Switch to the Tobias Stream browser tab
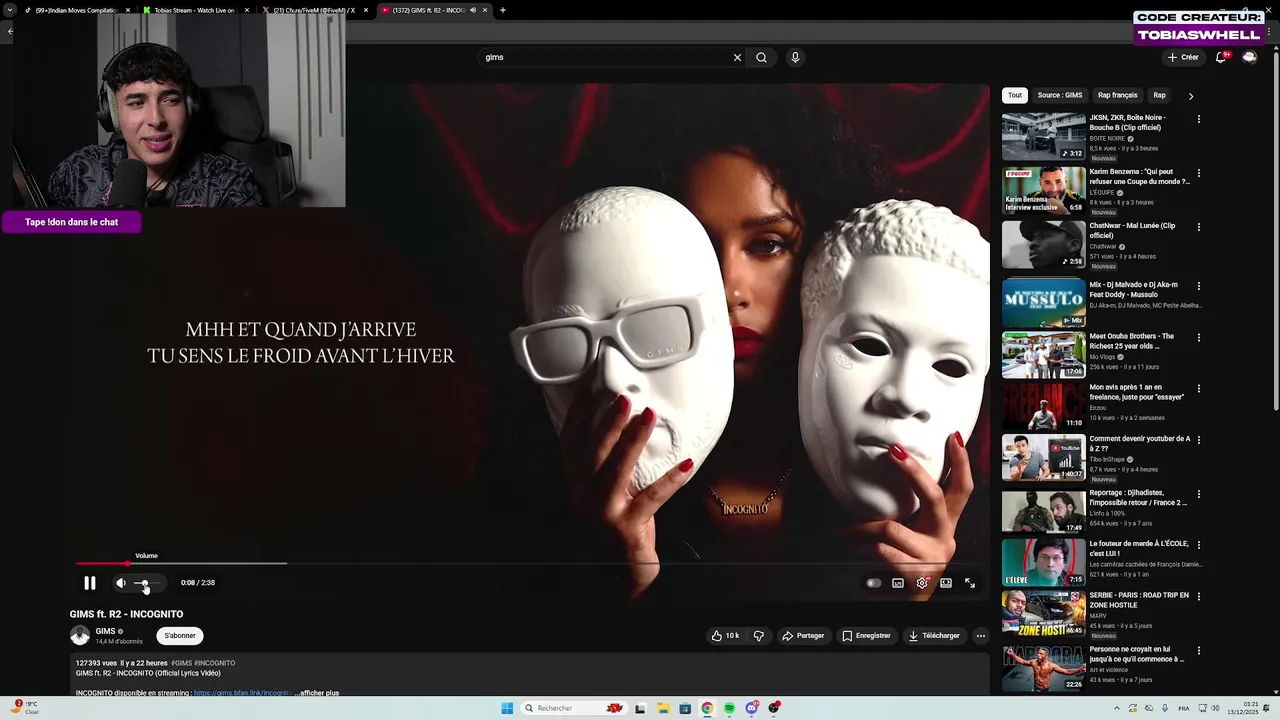The height and width of the screenshot is (720, 1280). coord(195,10)
